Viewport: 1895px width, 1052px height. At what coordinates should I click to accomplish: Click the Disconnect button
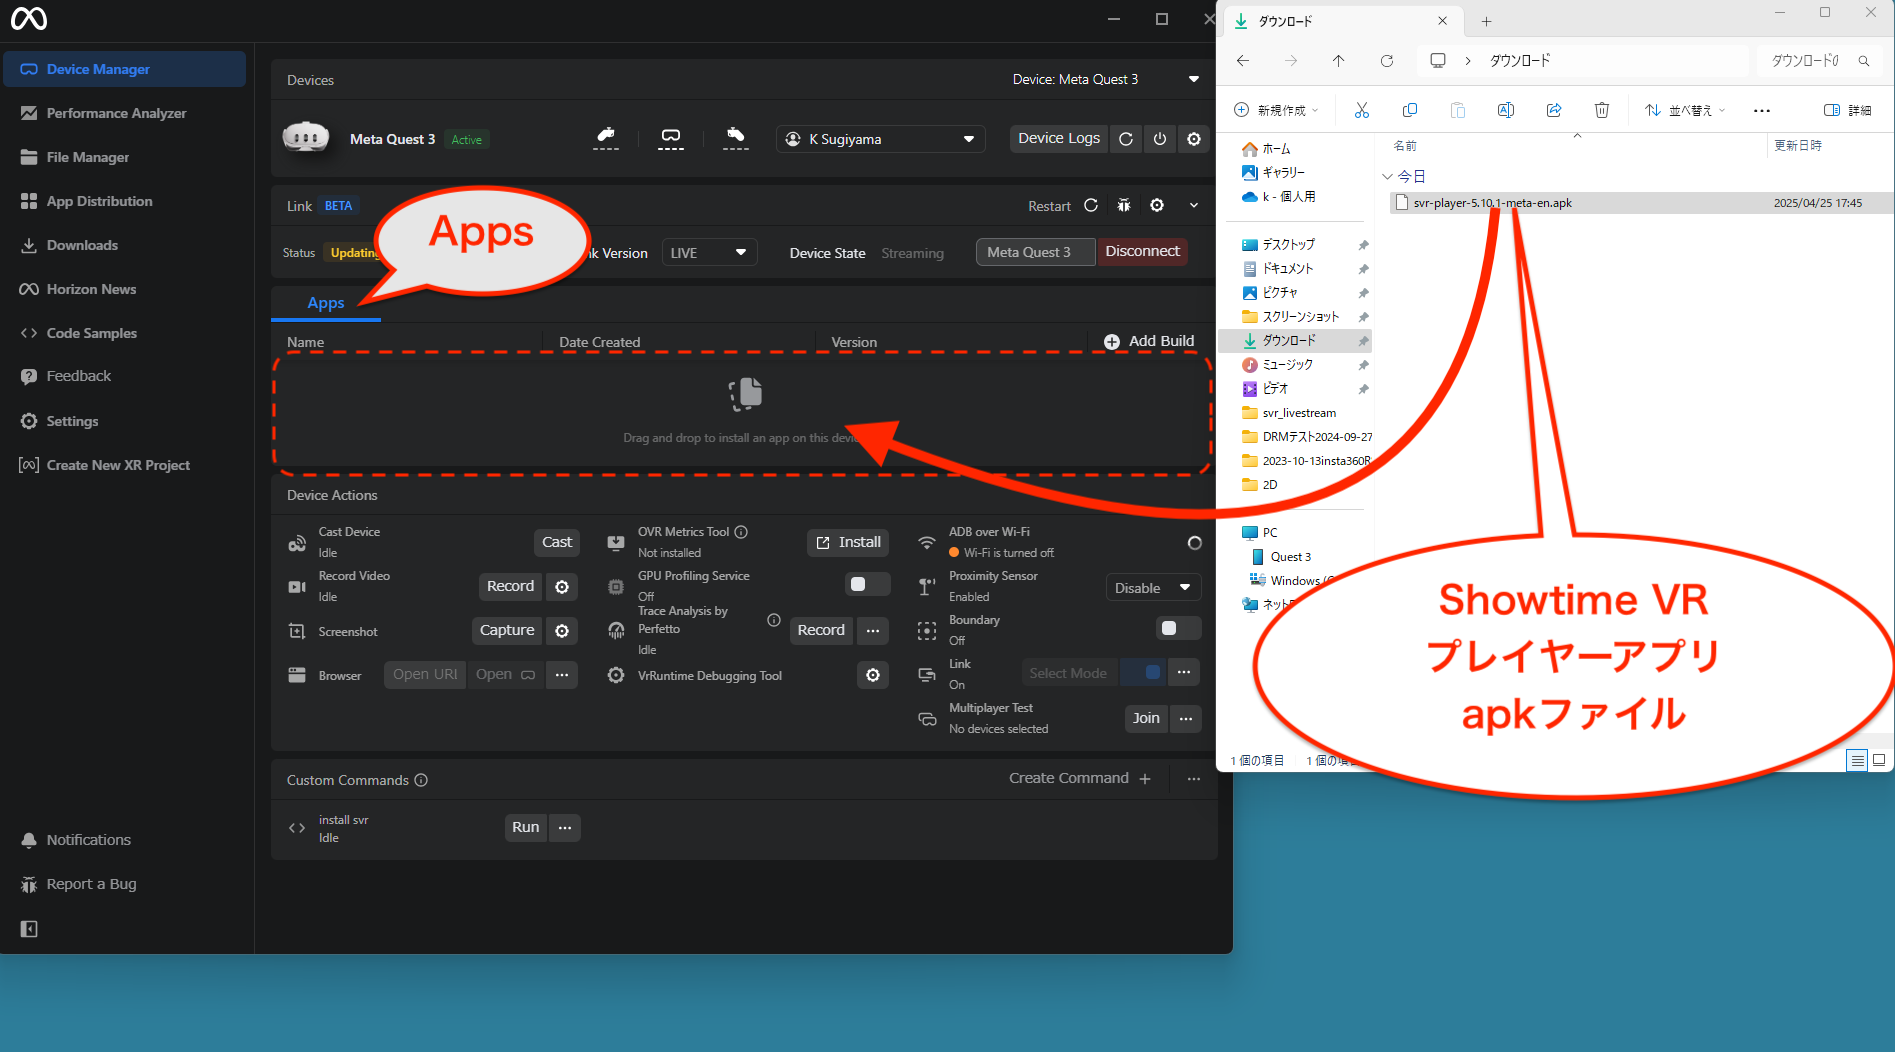[x=1142, y=251]
